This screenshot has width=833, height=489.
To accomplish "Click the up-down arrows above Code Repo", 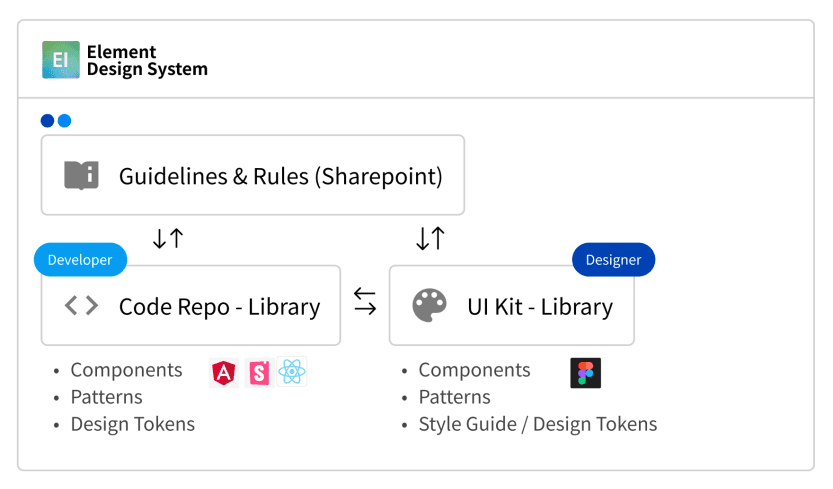I will tap(168, 239).
